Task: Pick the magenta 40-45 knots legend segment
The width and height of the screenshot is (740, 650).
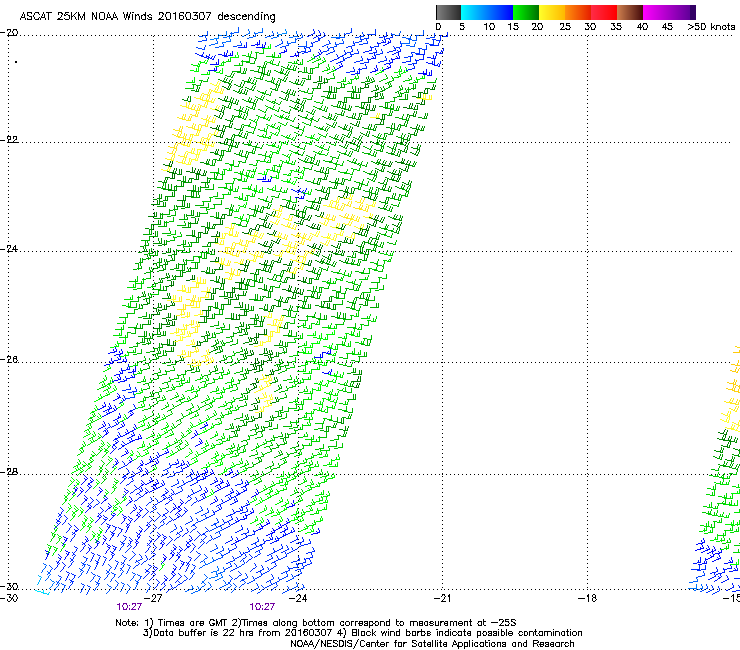Action: 656,12
